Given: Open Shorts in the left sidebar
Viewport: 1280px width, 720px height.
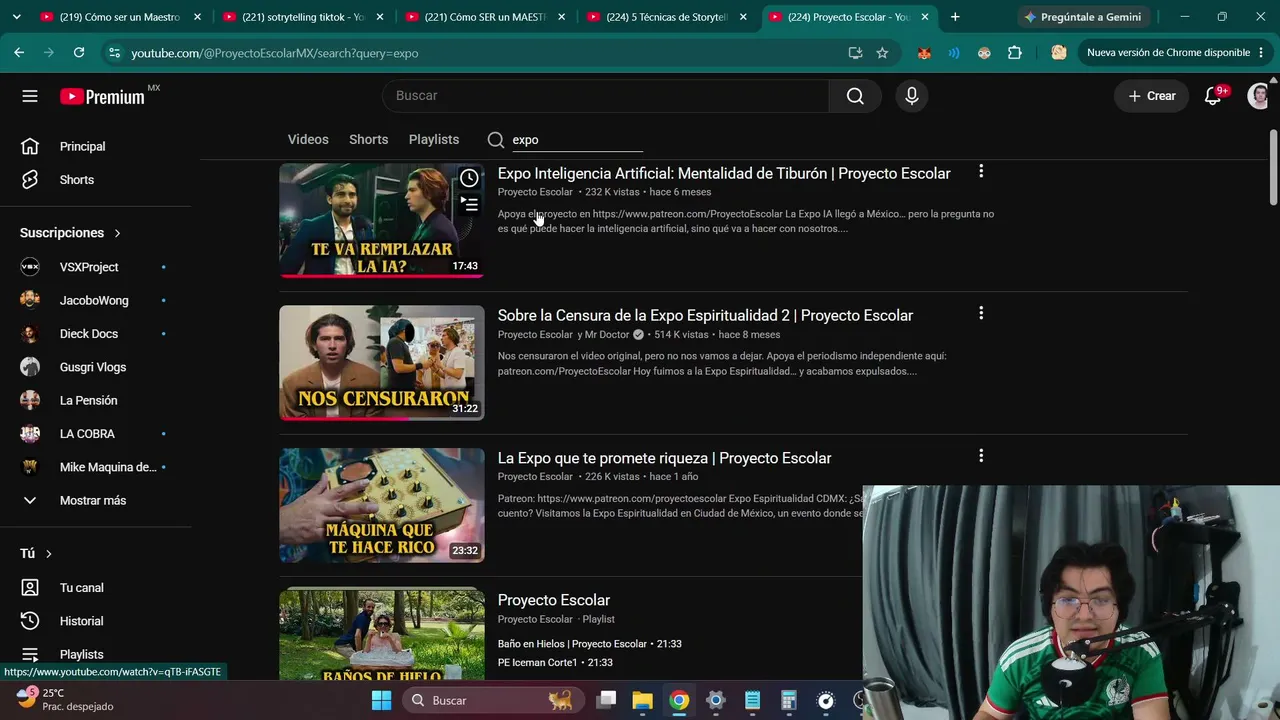Looking at the screenshot, I should pos(77,180).
